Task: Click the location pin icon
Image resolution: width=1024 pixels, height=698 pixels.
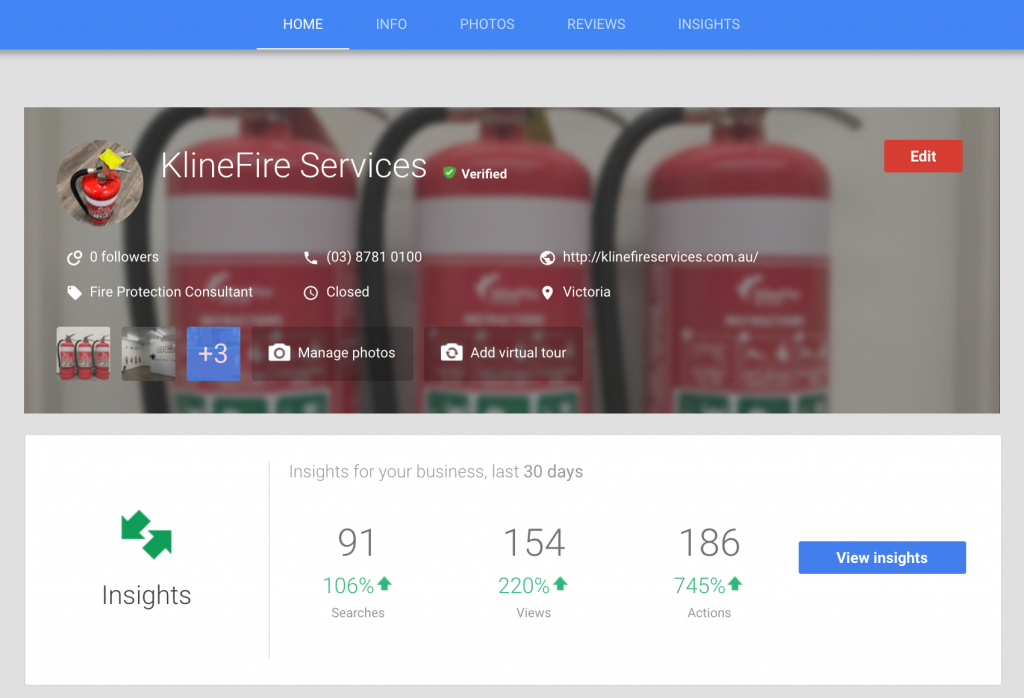Action: click(x=547, y=293)
